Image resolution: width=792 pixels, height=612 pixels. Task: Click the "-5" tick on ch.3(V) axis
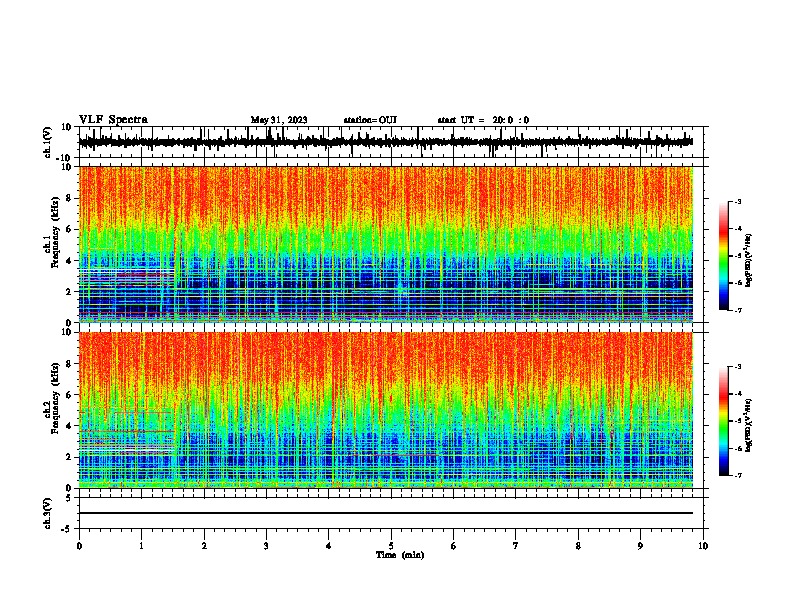(x=67, y=529)
